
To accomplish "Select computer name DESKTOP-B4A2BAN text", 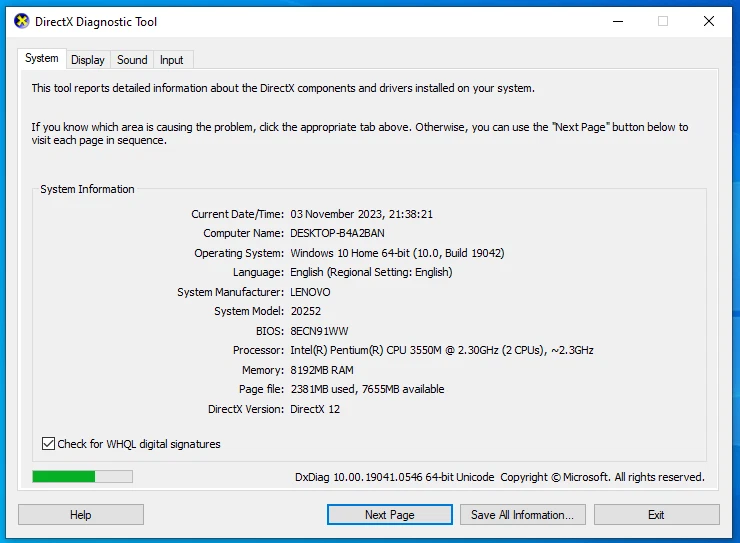I will coord(337,233).
